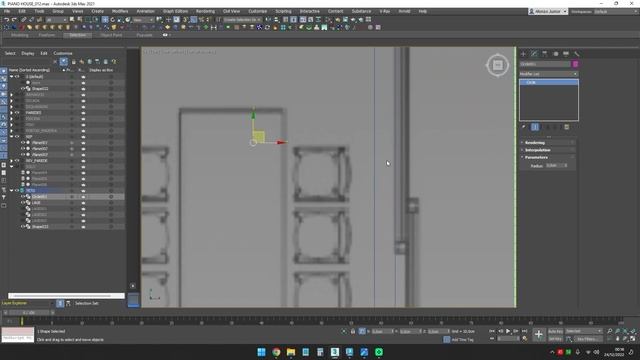This screenshot has height=360, width=640.
Task: Click the Radius spinner arrows
Action: (566, 166)
